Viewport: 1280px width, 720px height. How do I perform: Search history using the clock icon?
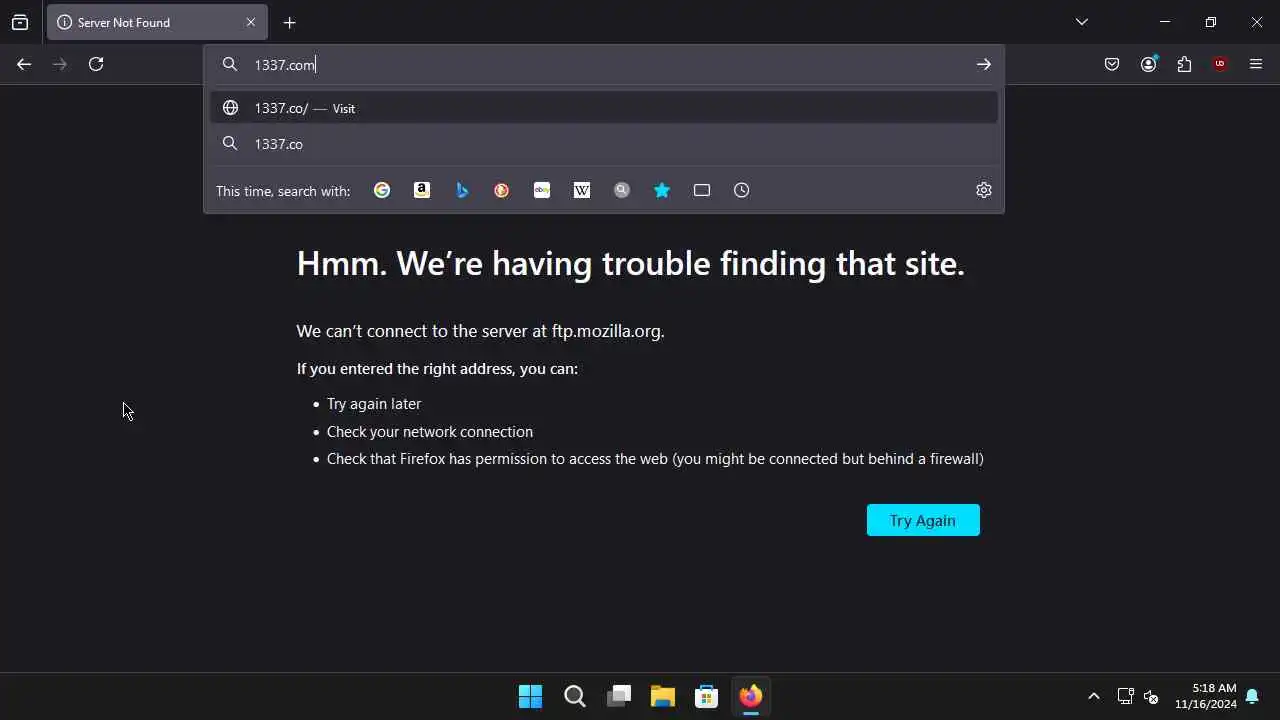click(742, 190)
